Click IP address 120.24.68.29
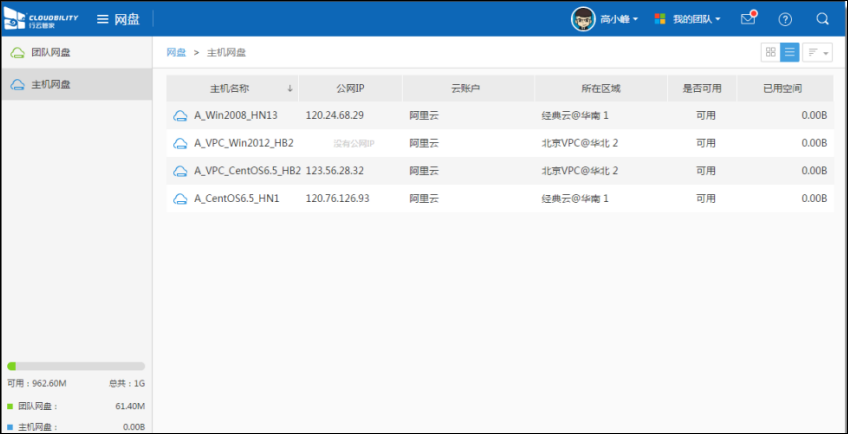 click(335, 115)
